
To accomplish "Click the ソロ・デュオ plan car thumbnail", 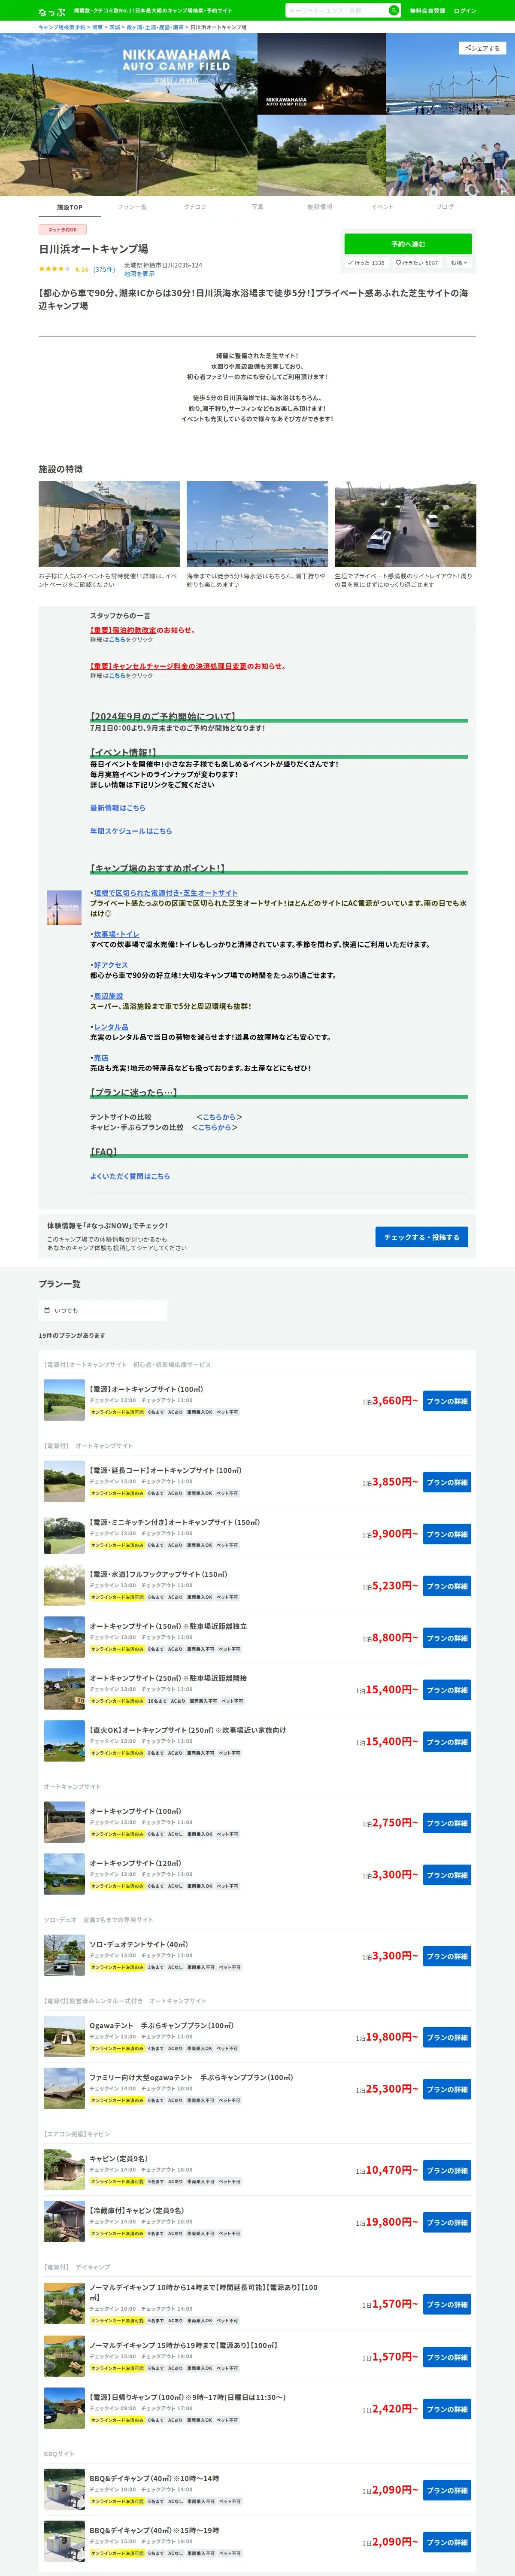I will point(64,1955).
